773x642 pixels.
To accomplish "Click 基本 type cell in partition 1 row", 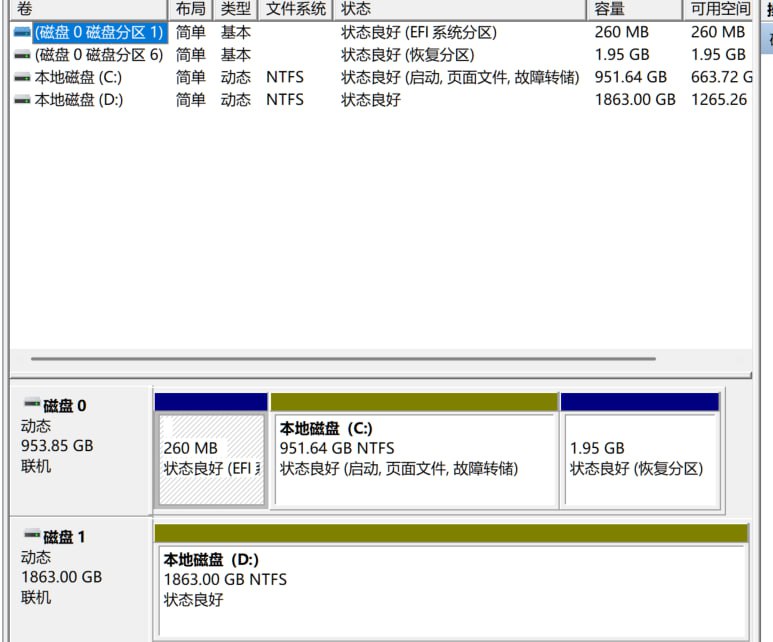I will (236, 33).
